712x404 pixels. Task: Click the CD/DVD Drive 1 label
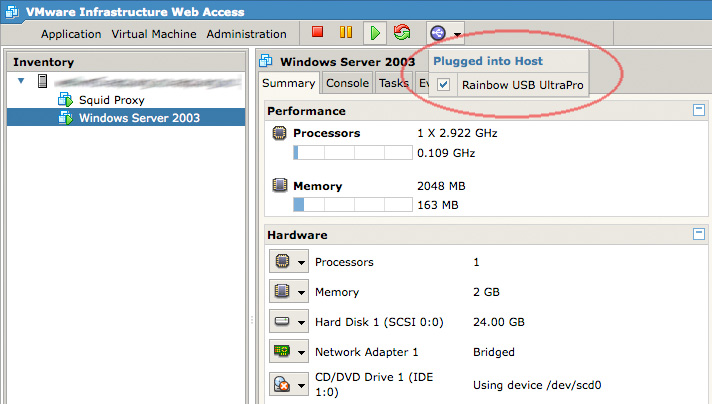374,384
